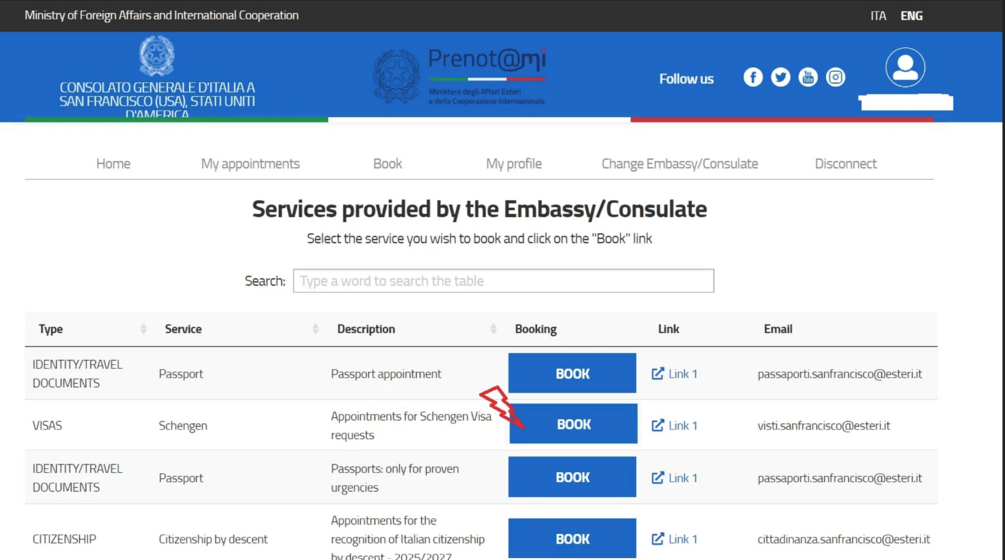Sort the table by the Type column
The height and width of the screenshot is (560, 1005).
coord(143,329)
